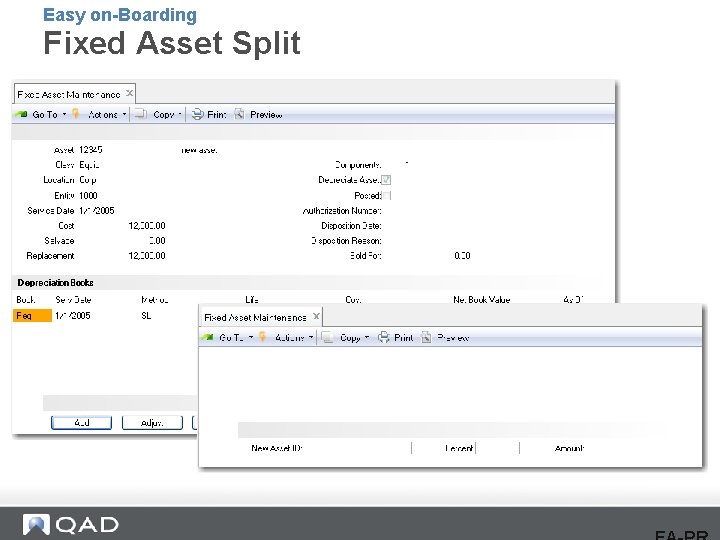720x540 pixels.
Task: Click the Asset field value 12345
Action: [x=90, y=150]
